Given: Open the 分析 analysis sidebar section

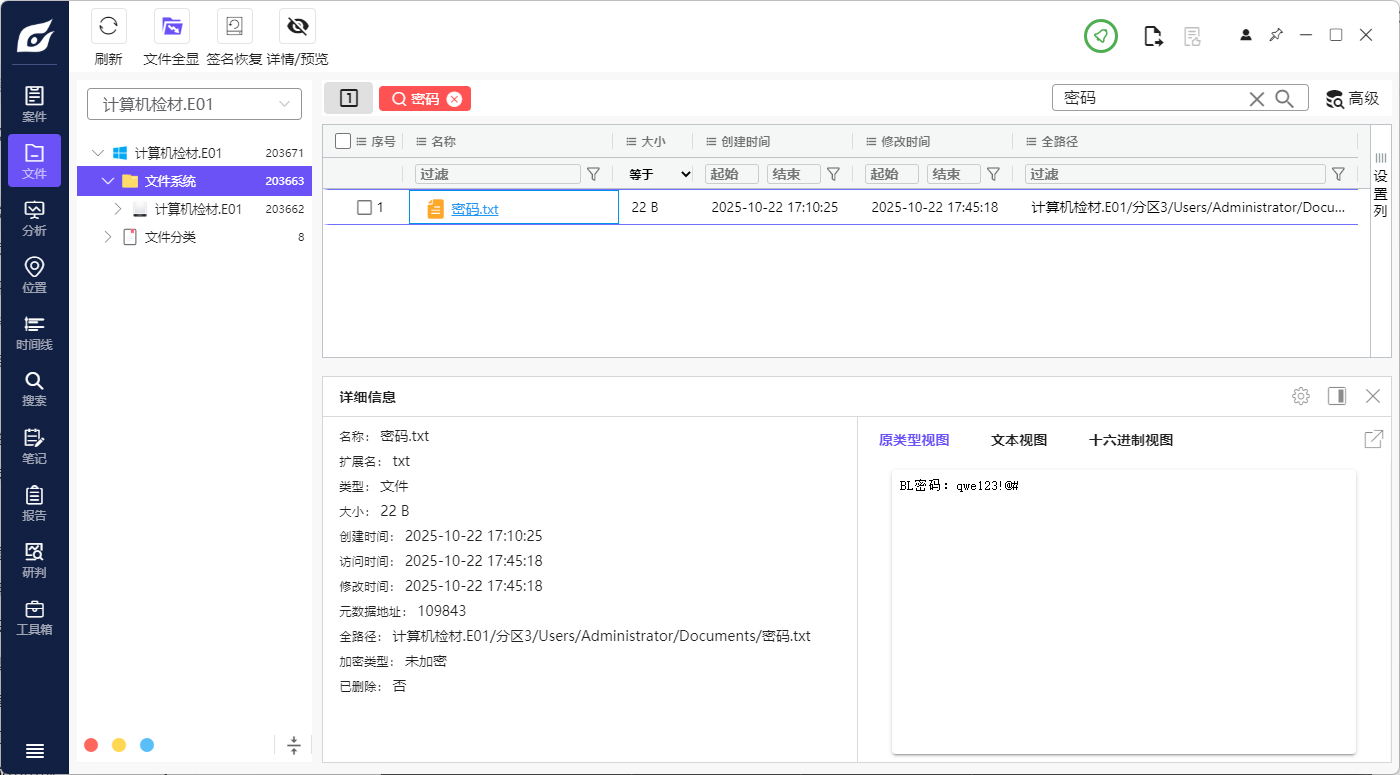Looking at the screenshot, I should pyautogui.click(x=34, y=218).
